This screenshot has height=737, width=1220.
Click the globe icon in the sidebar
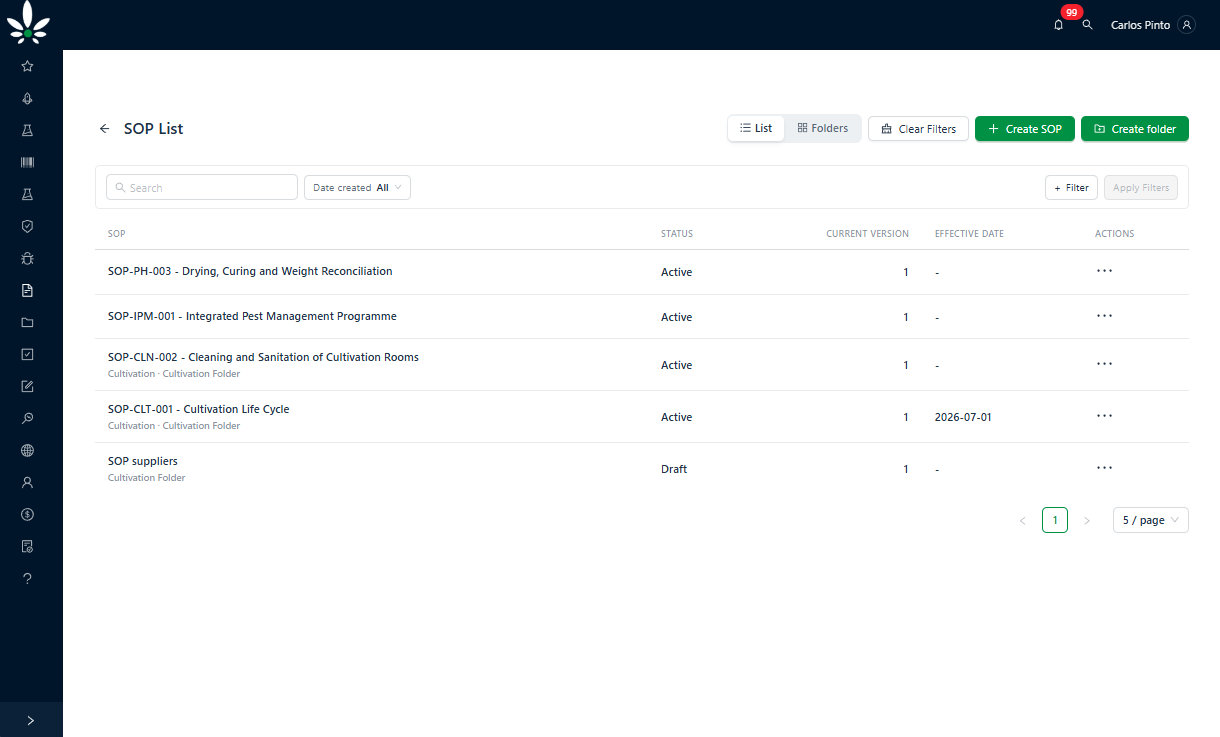(27, 450)
